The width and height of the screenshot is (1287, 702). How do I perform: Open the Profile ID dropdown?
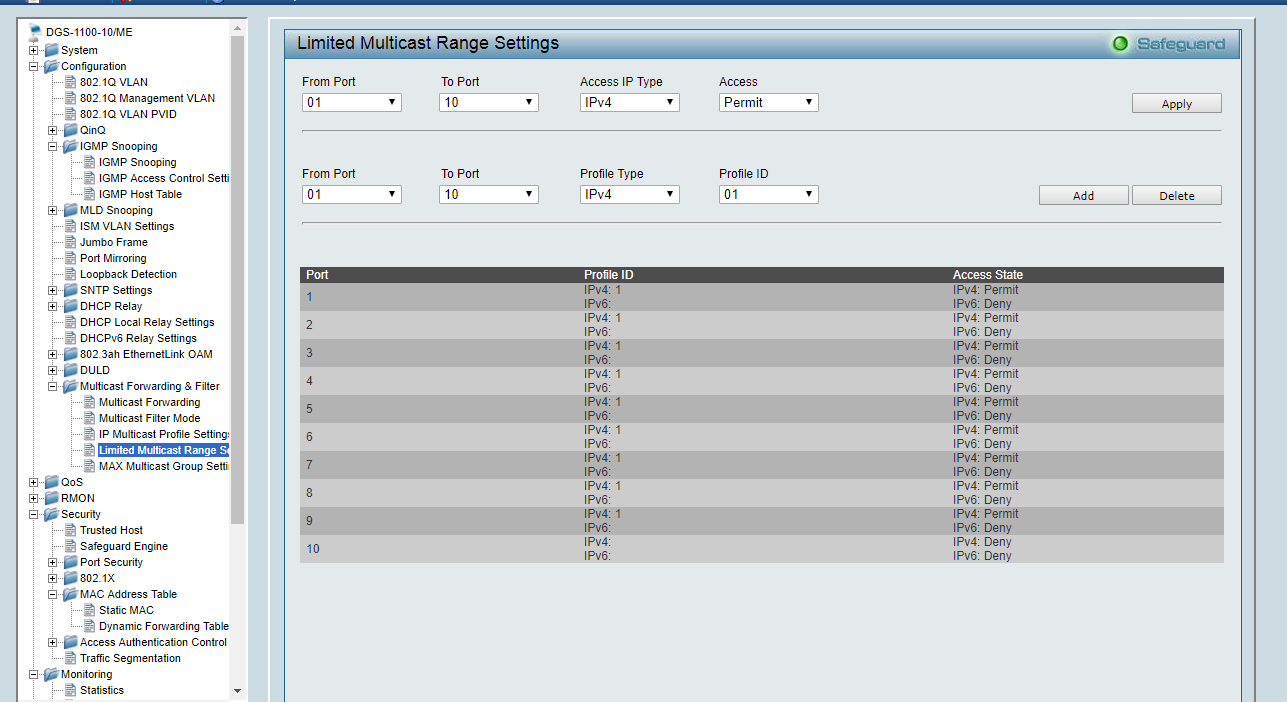coord(768,194)
